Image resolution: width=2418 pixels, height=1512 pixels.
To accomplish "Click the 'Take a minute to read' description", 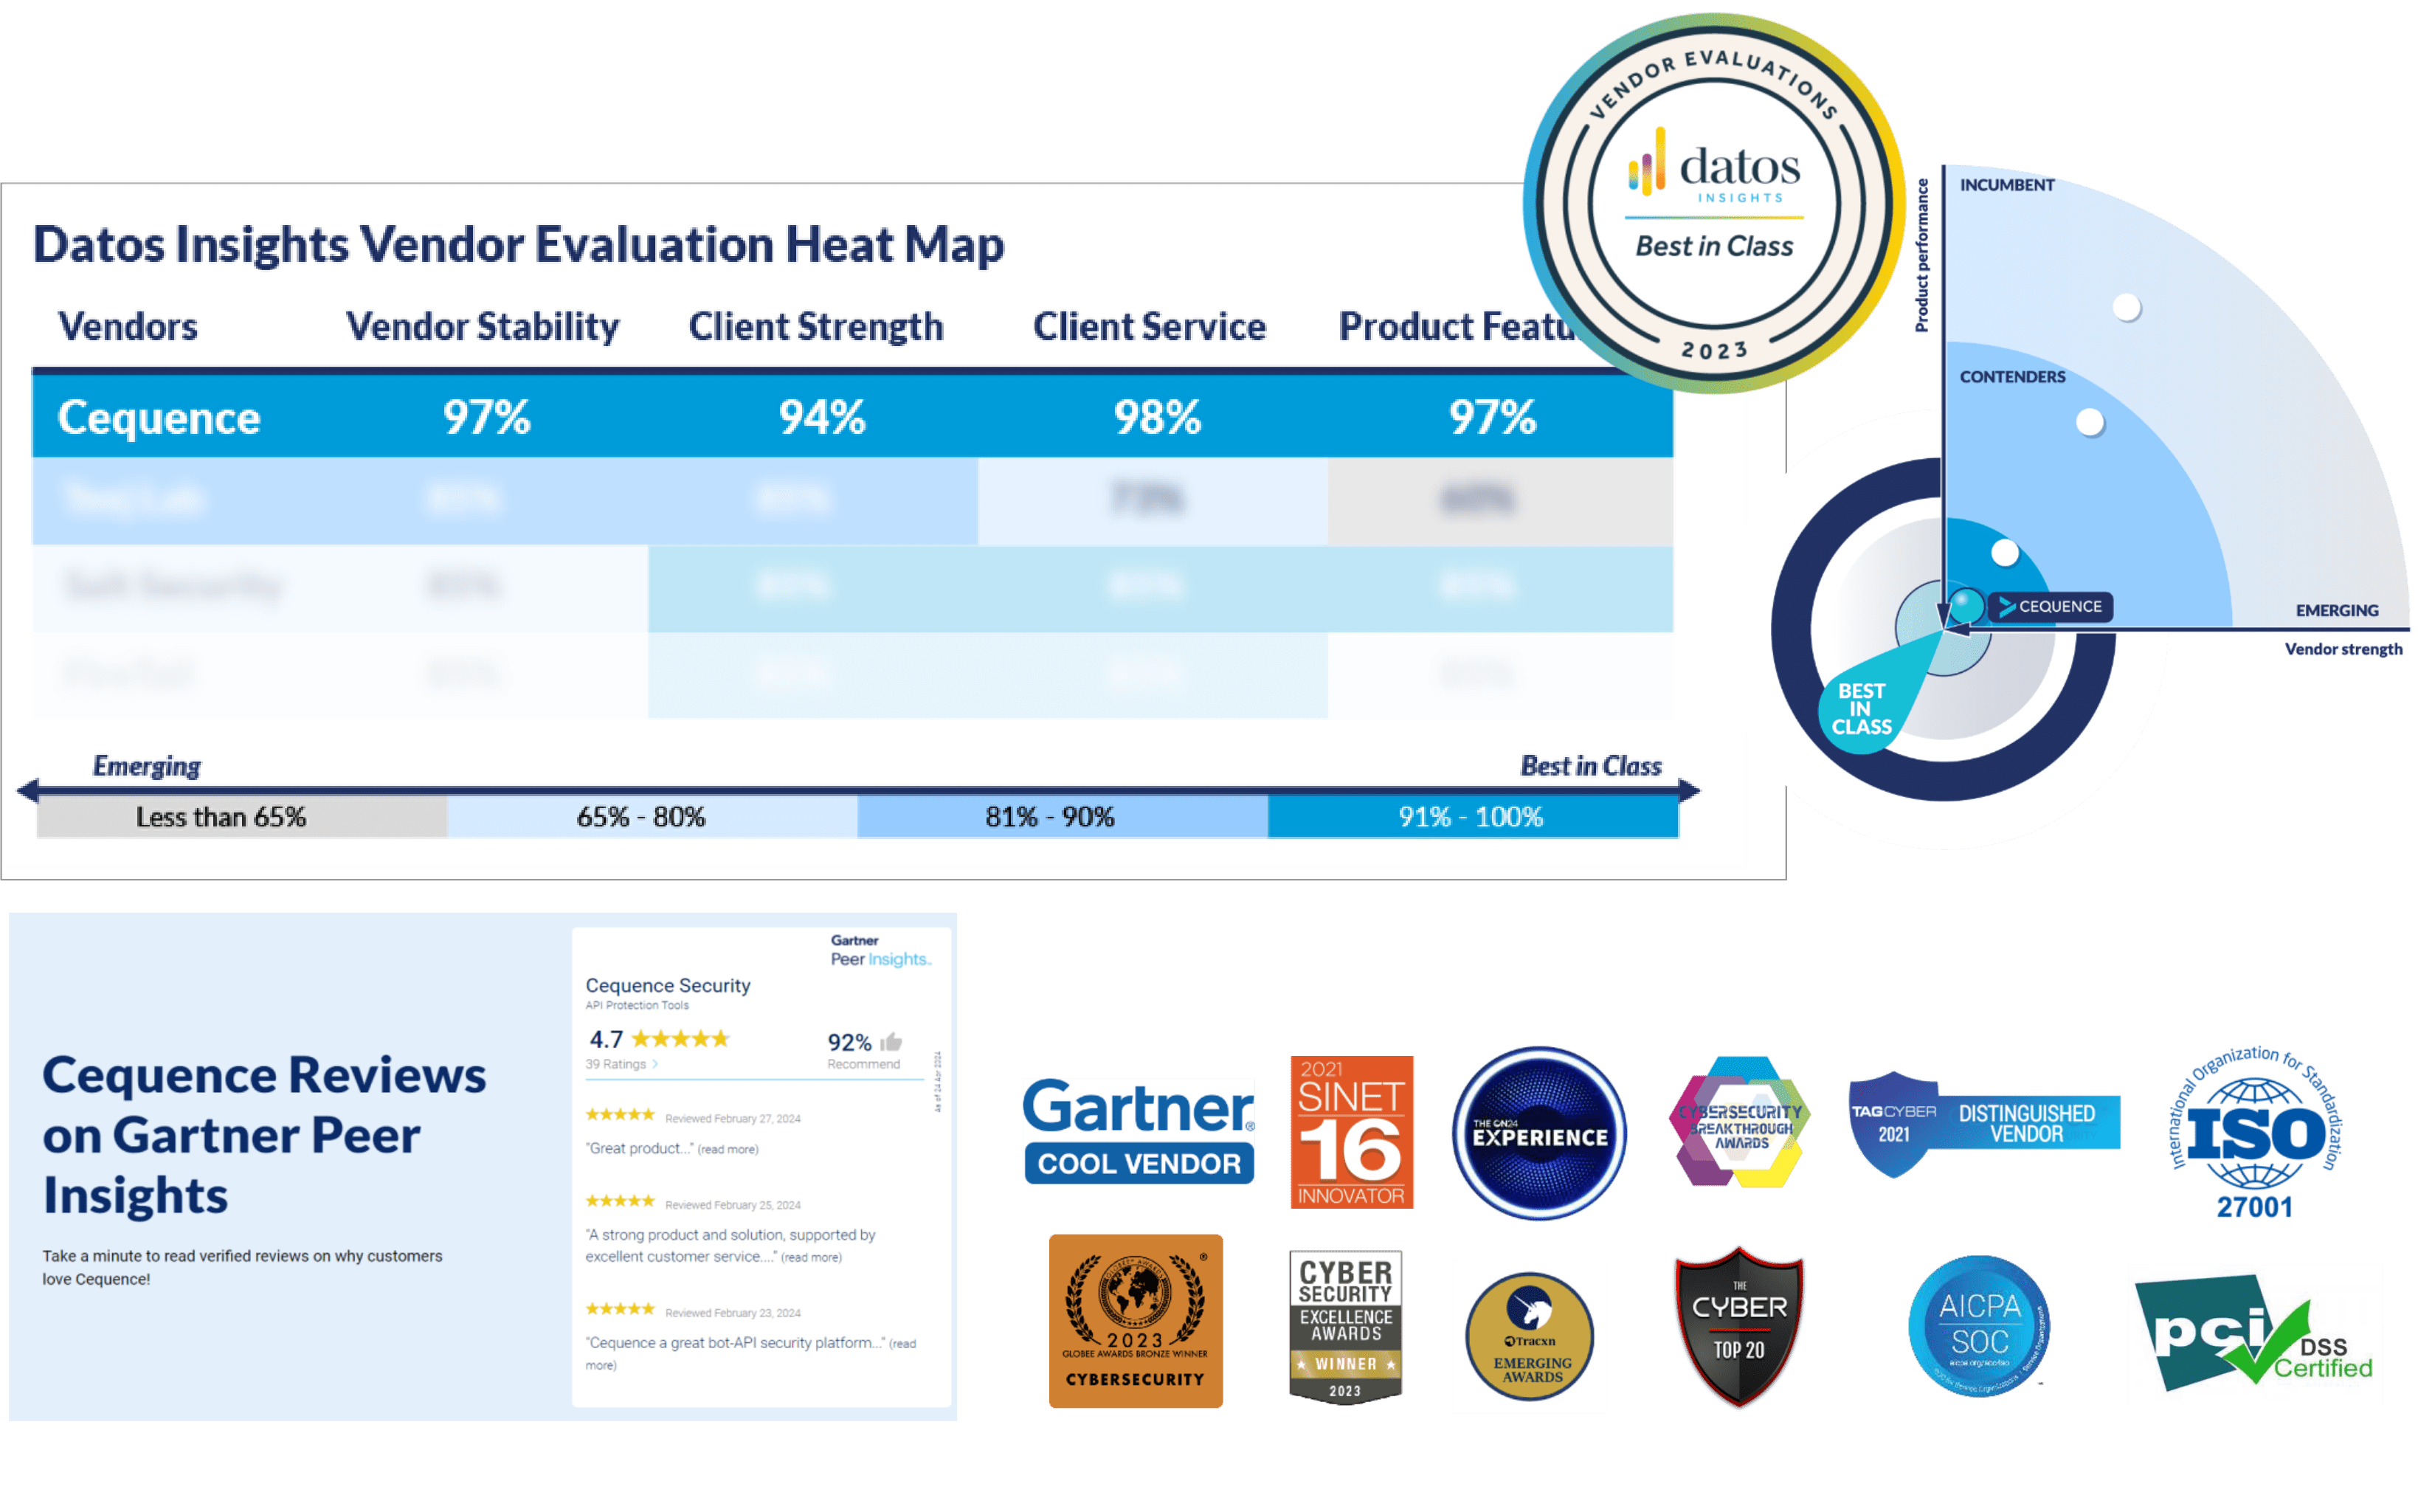I will 242,1267.
